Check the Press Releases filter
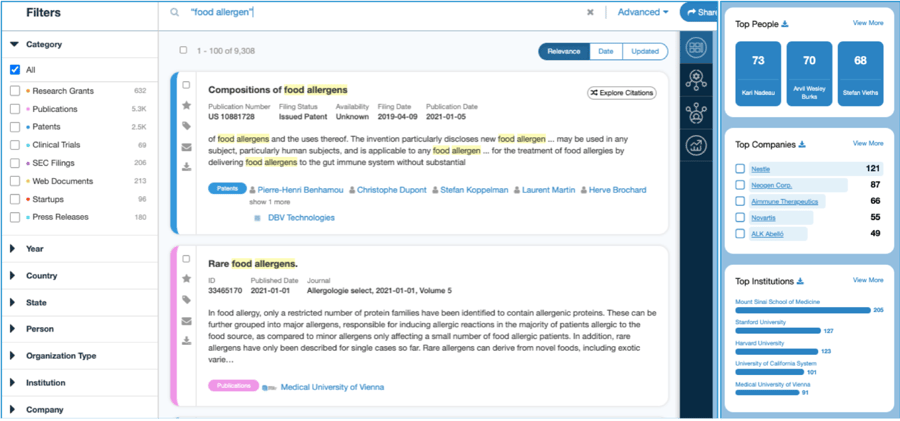The width and height of the screenshot is (900, 421). click(15, 217)
